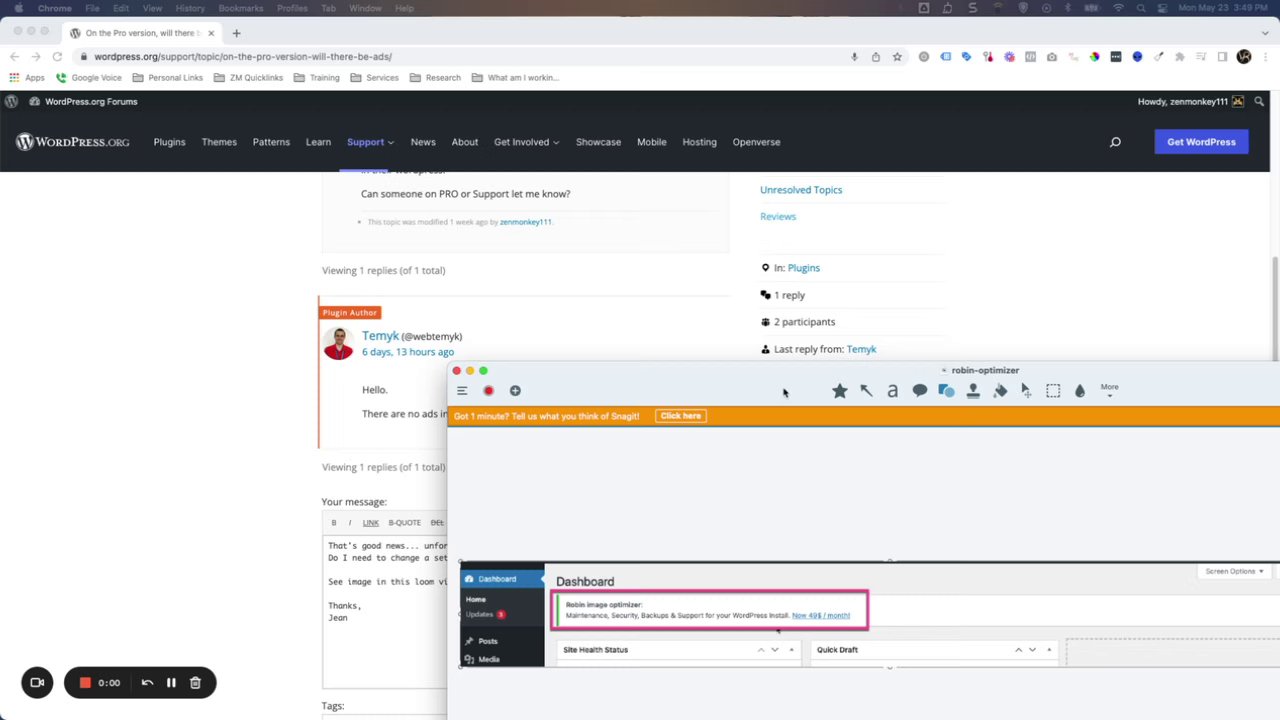Bookmark this page with the star icon

897,57
